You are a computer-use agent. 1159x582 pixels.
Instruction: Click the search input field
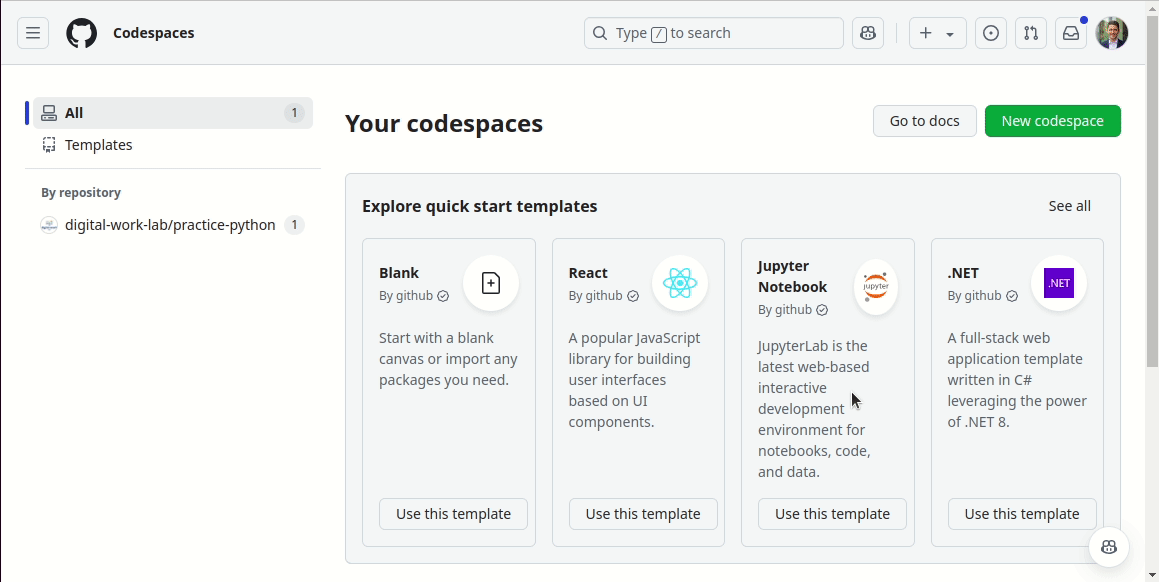click(713, 33)
